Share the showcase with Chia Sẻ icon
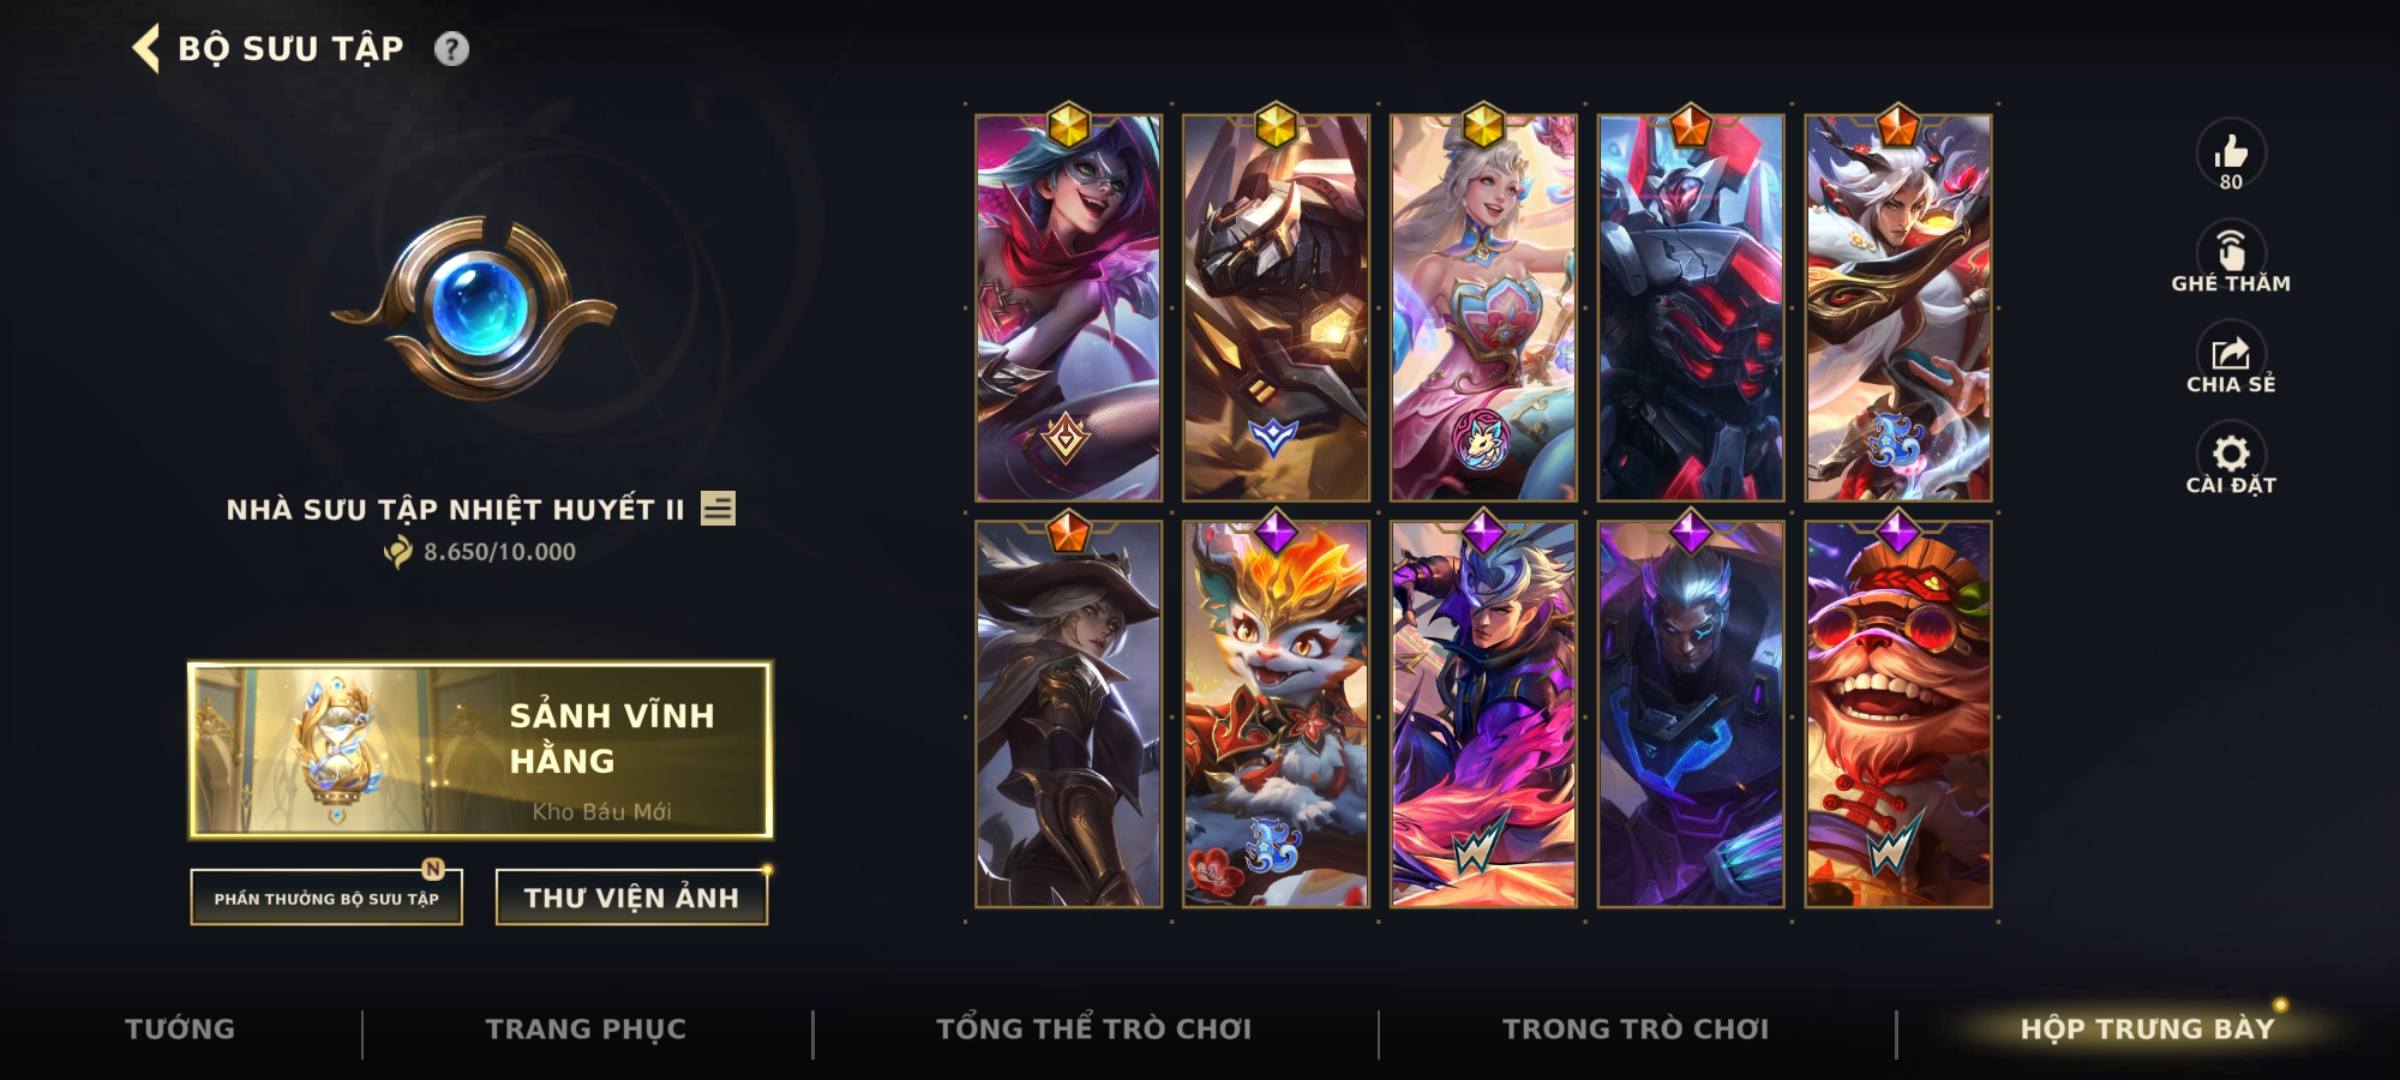The image size is (2400, 1080). click(2230, 353)
